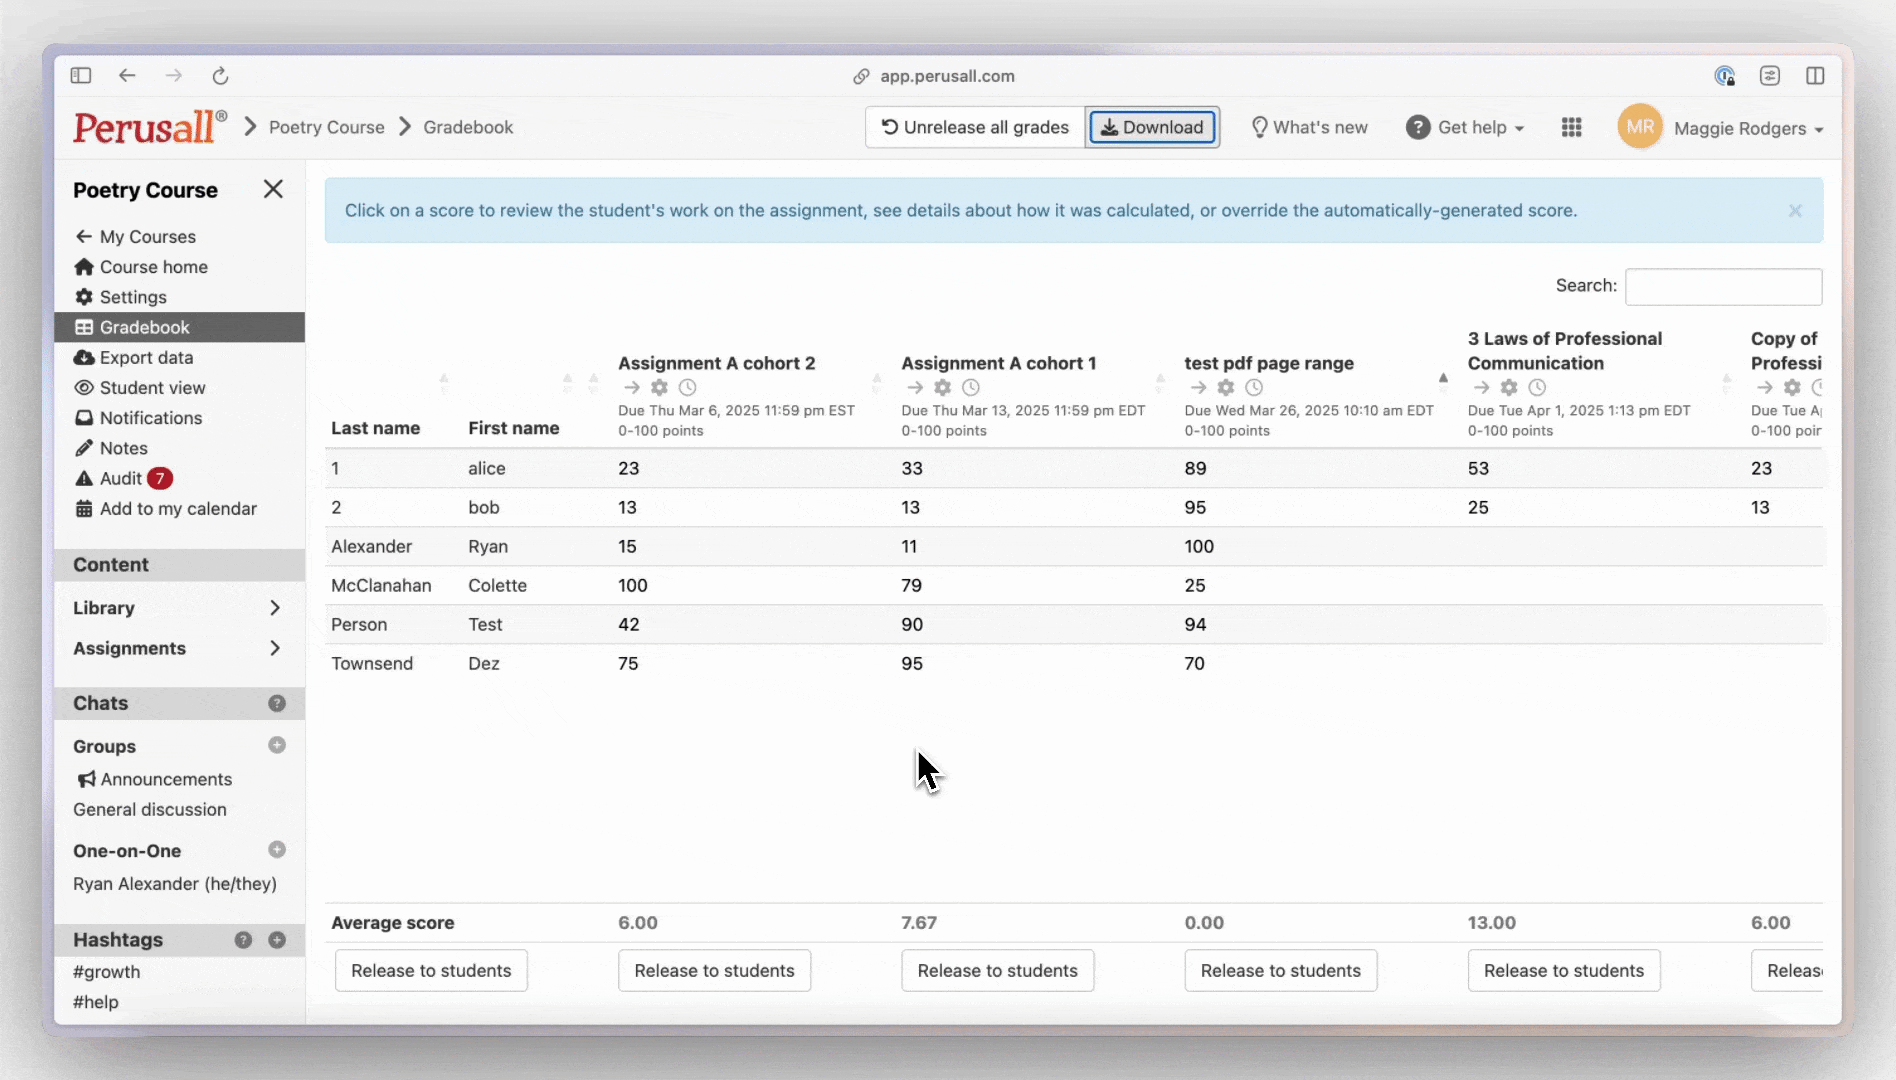Toggle the browser sidebar icon
This screenshot has height=1080, width=1896.
point(81,75)
